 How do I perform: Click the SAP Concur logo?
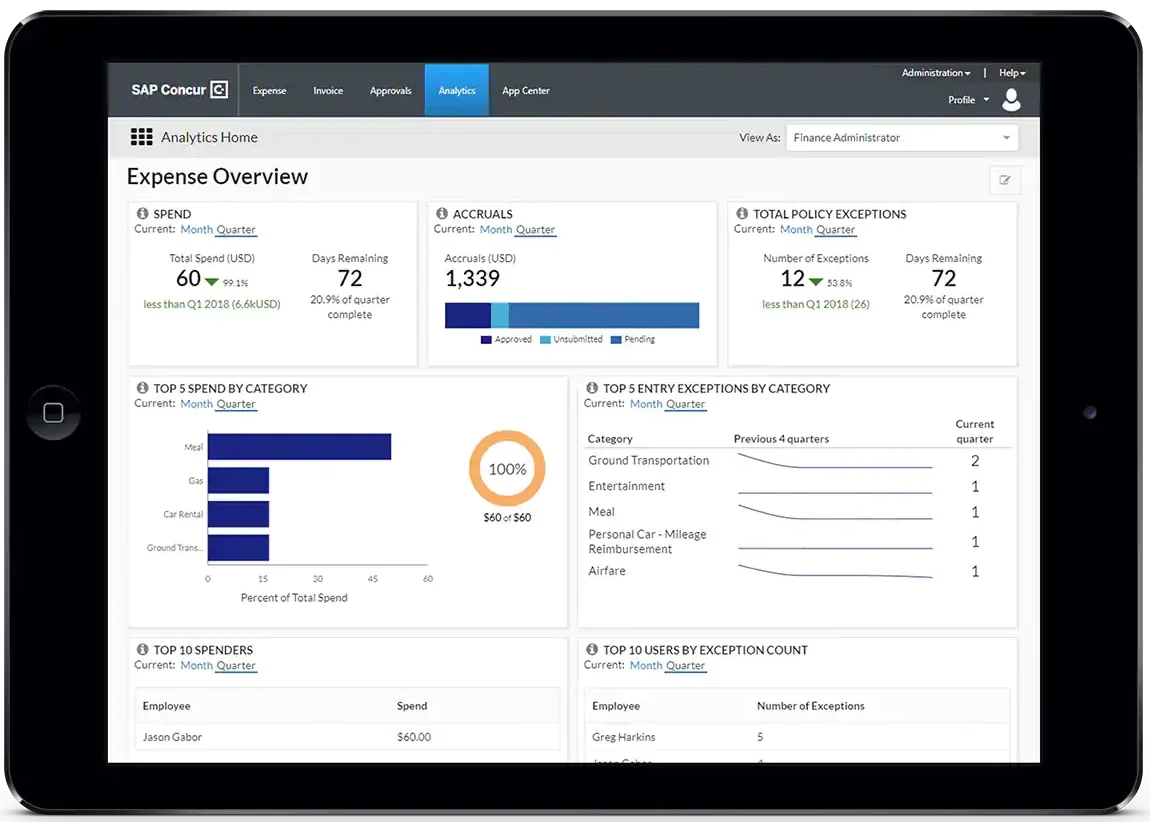179,90
